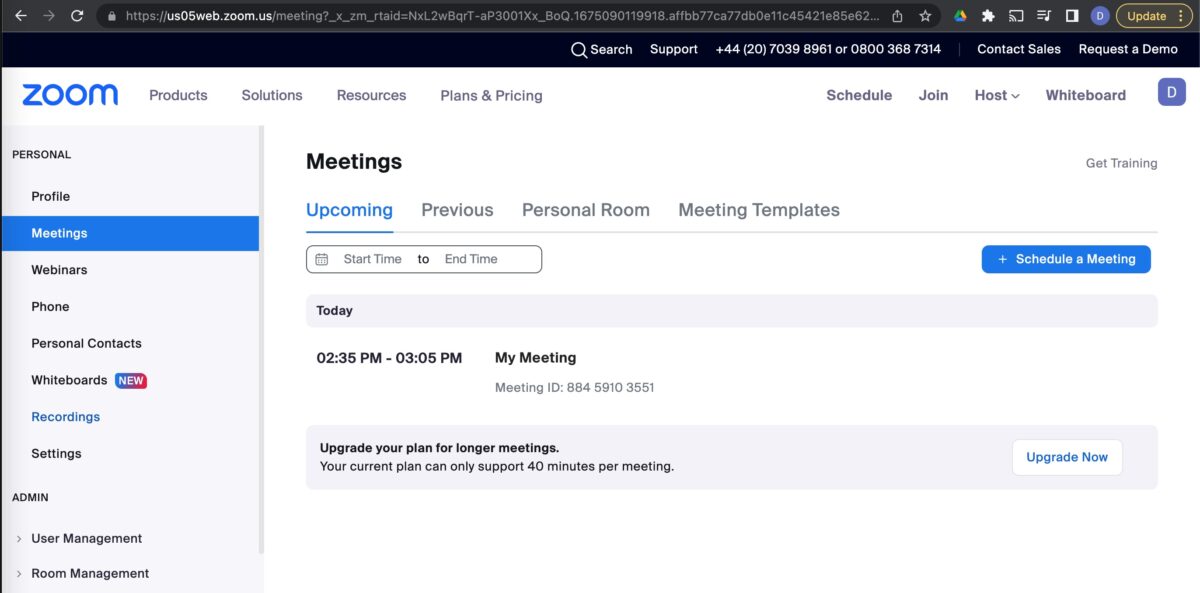This screenshot has height=593, width=1200.
Task: Click the 02:35 PM - 03:05 PM time
Action: click(389, 358)
